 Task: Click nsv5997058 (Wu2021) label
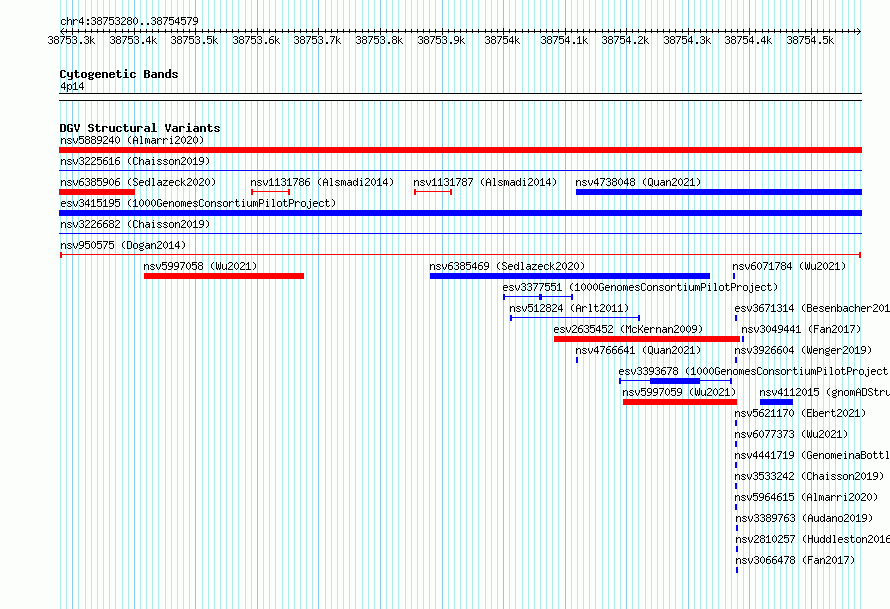pos(200,266)
